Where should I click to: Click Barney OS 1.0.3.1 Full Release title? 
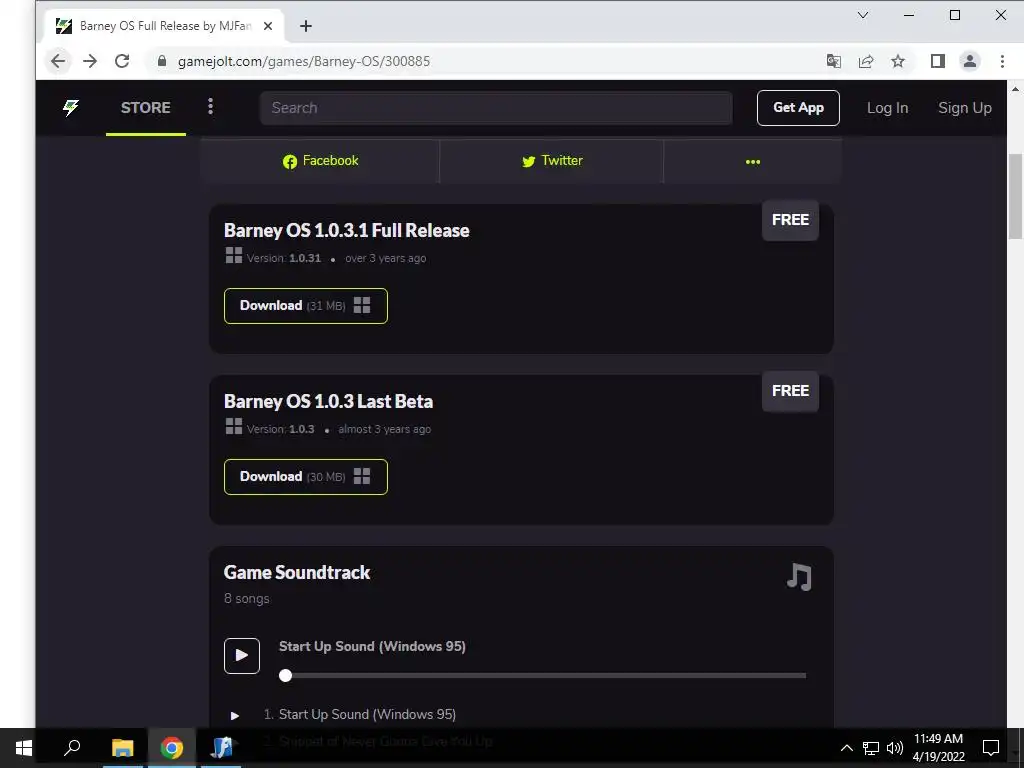[347, 231]
